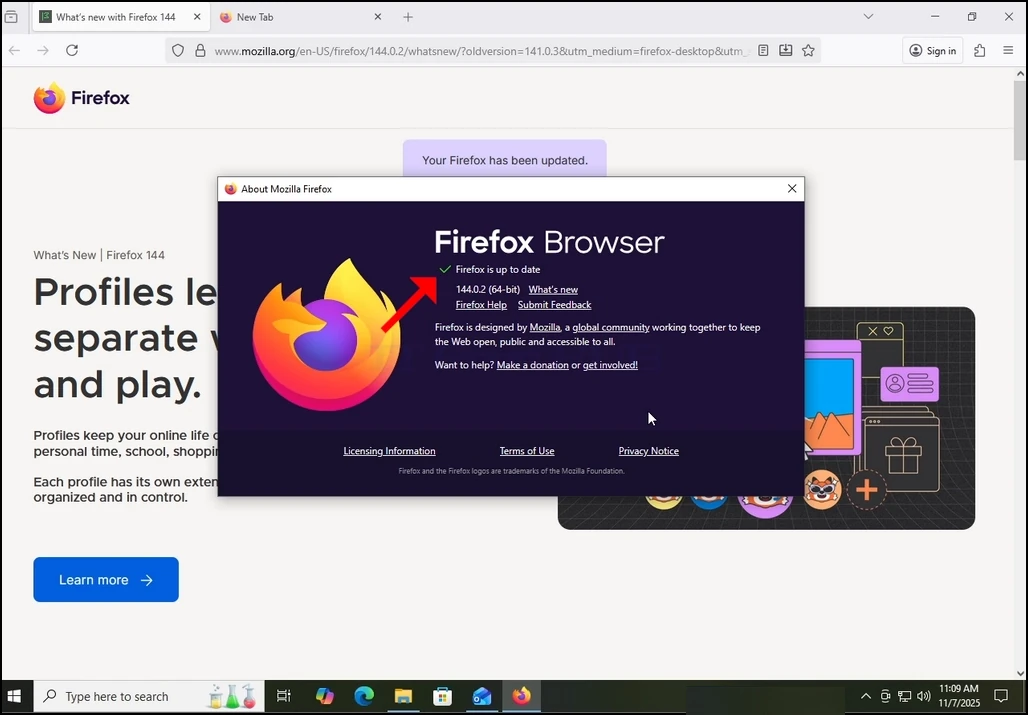Click the "What's New | Firefox 144" text

(x=99, y=255)
